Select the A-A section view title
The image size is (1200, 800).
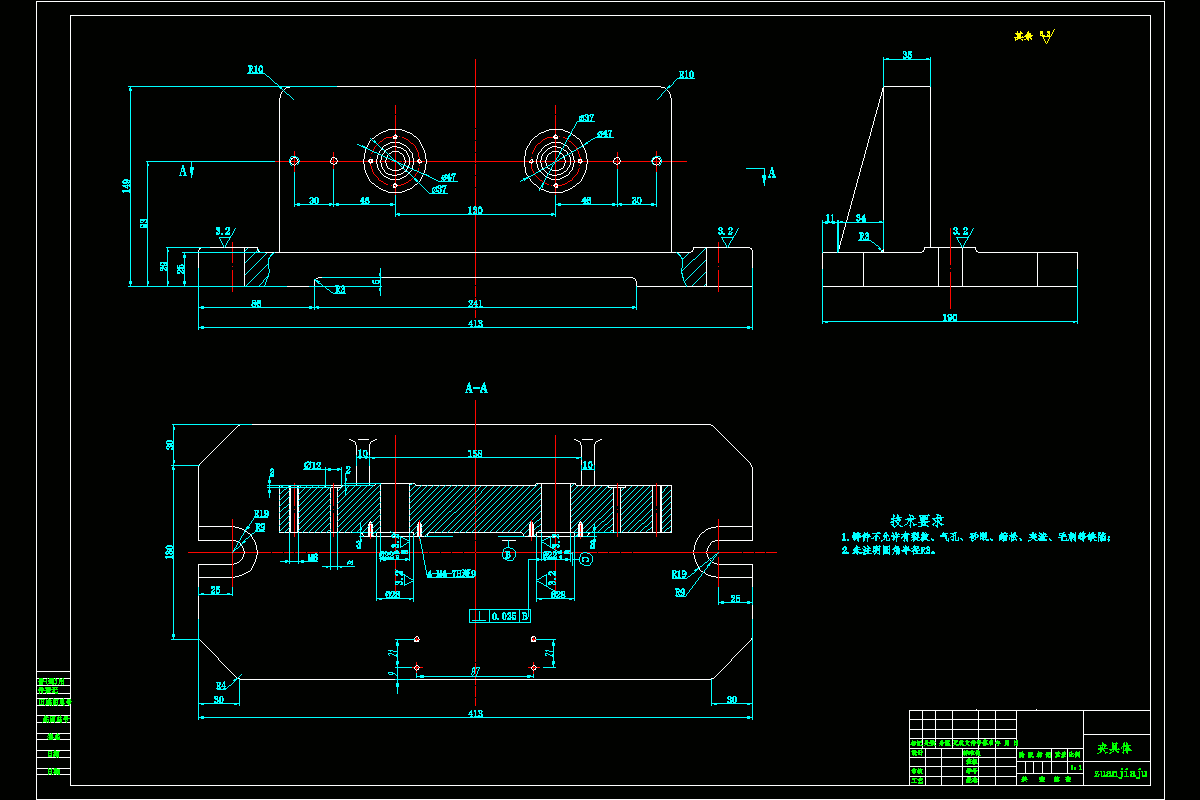476,388
